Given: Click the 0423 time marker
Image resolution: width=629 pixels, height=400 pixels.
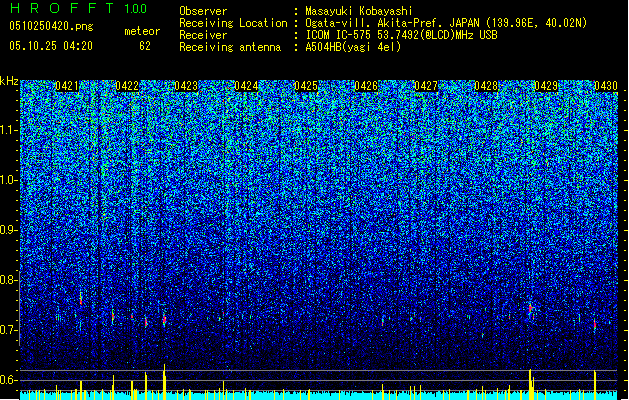Looking at the screenshot, I should [x=186, y=86].
